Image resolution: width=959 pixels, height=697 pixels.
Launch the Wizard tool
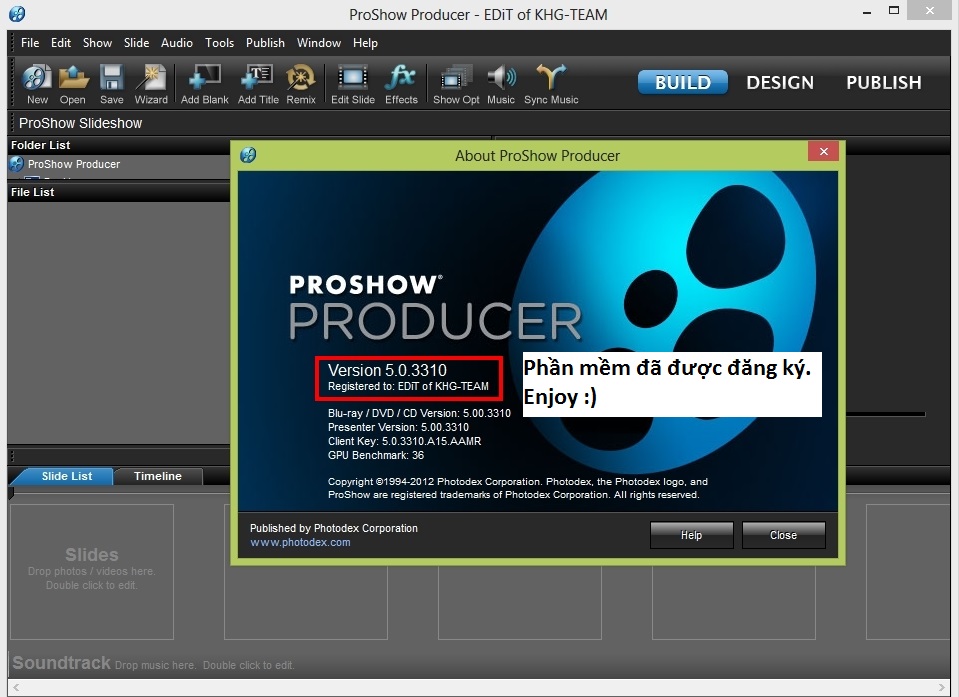pos(151,84)
